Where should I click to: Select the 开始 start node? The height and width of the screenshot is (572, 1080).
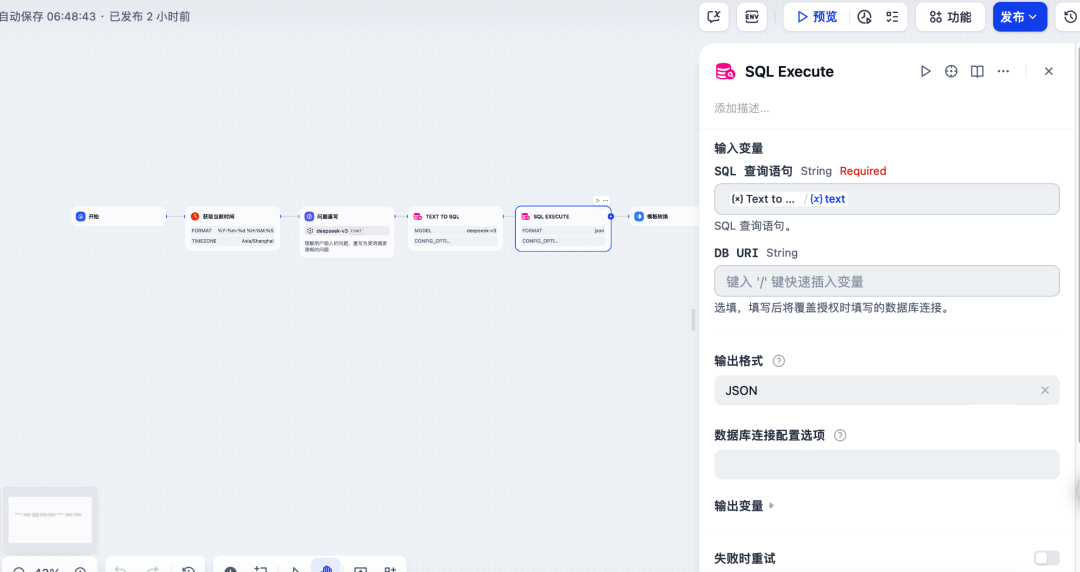pos(118,216)
